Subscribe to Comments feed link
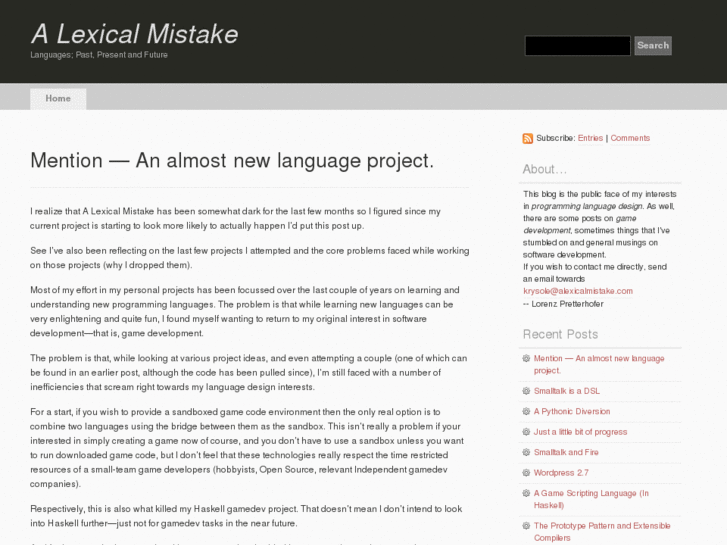The height and width of the screenshot is (545, 727). (630, 138)
